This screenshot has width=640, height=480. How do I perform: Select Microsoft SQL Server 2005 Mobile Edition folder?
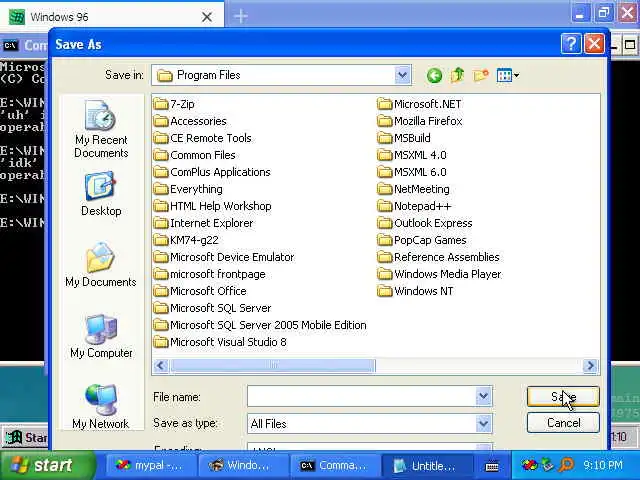click(x=260, y=325)
